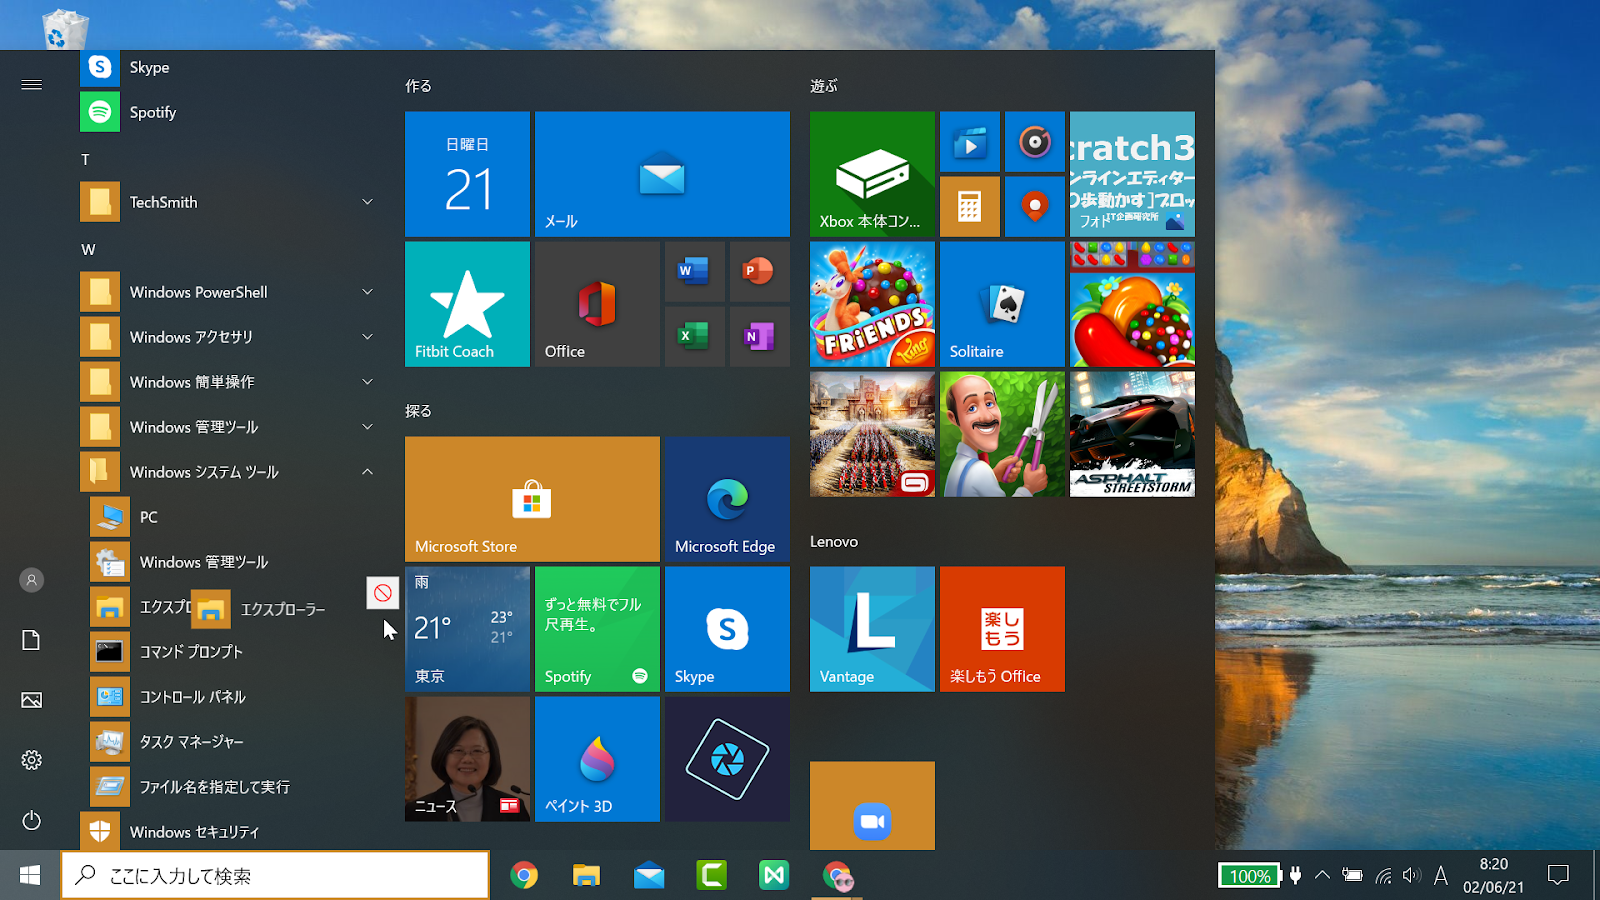Screen dimensions: 1600x900
Task: Open the Calculator small tile
Action: tap(970, 207)
